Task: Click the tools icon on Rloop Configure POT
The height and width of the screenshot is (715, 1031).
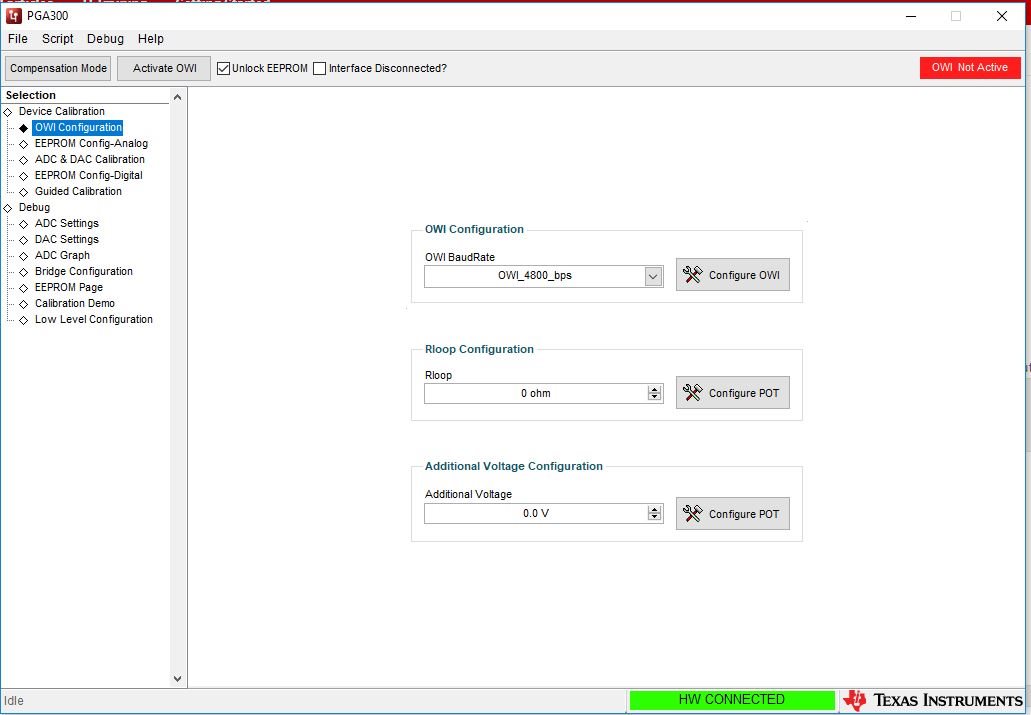Action: click(692, 393)
